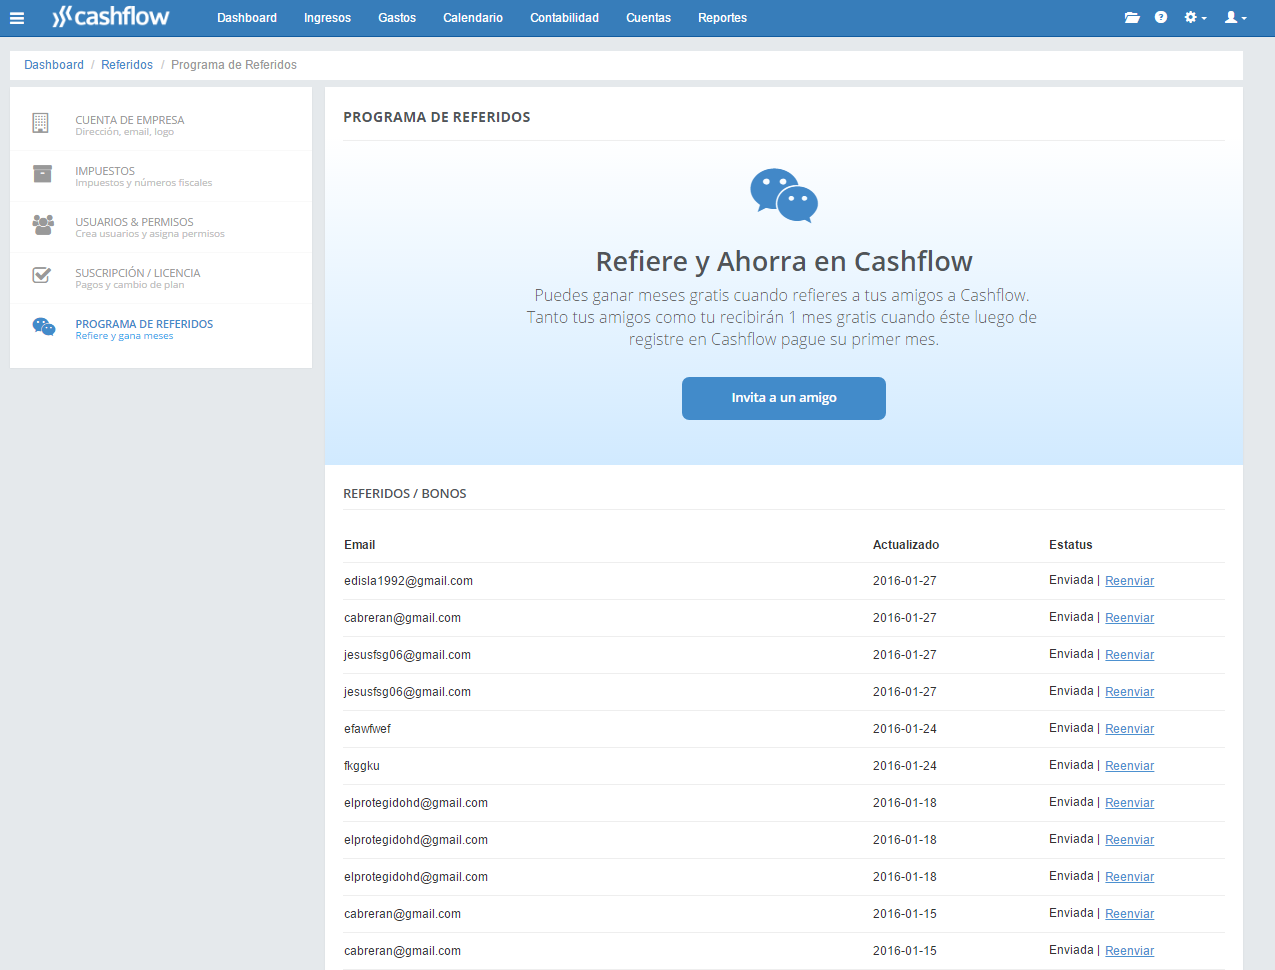Click the Referidos / Bonos section heading
Viewport: 1275px width, 970px height.
click(405, 494)
